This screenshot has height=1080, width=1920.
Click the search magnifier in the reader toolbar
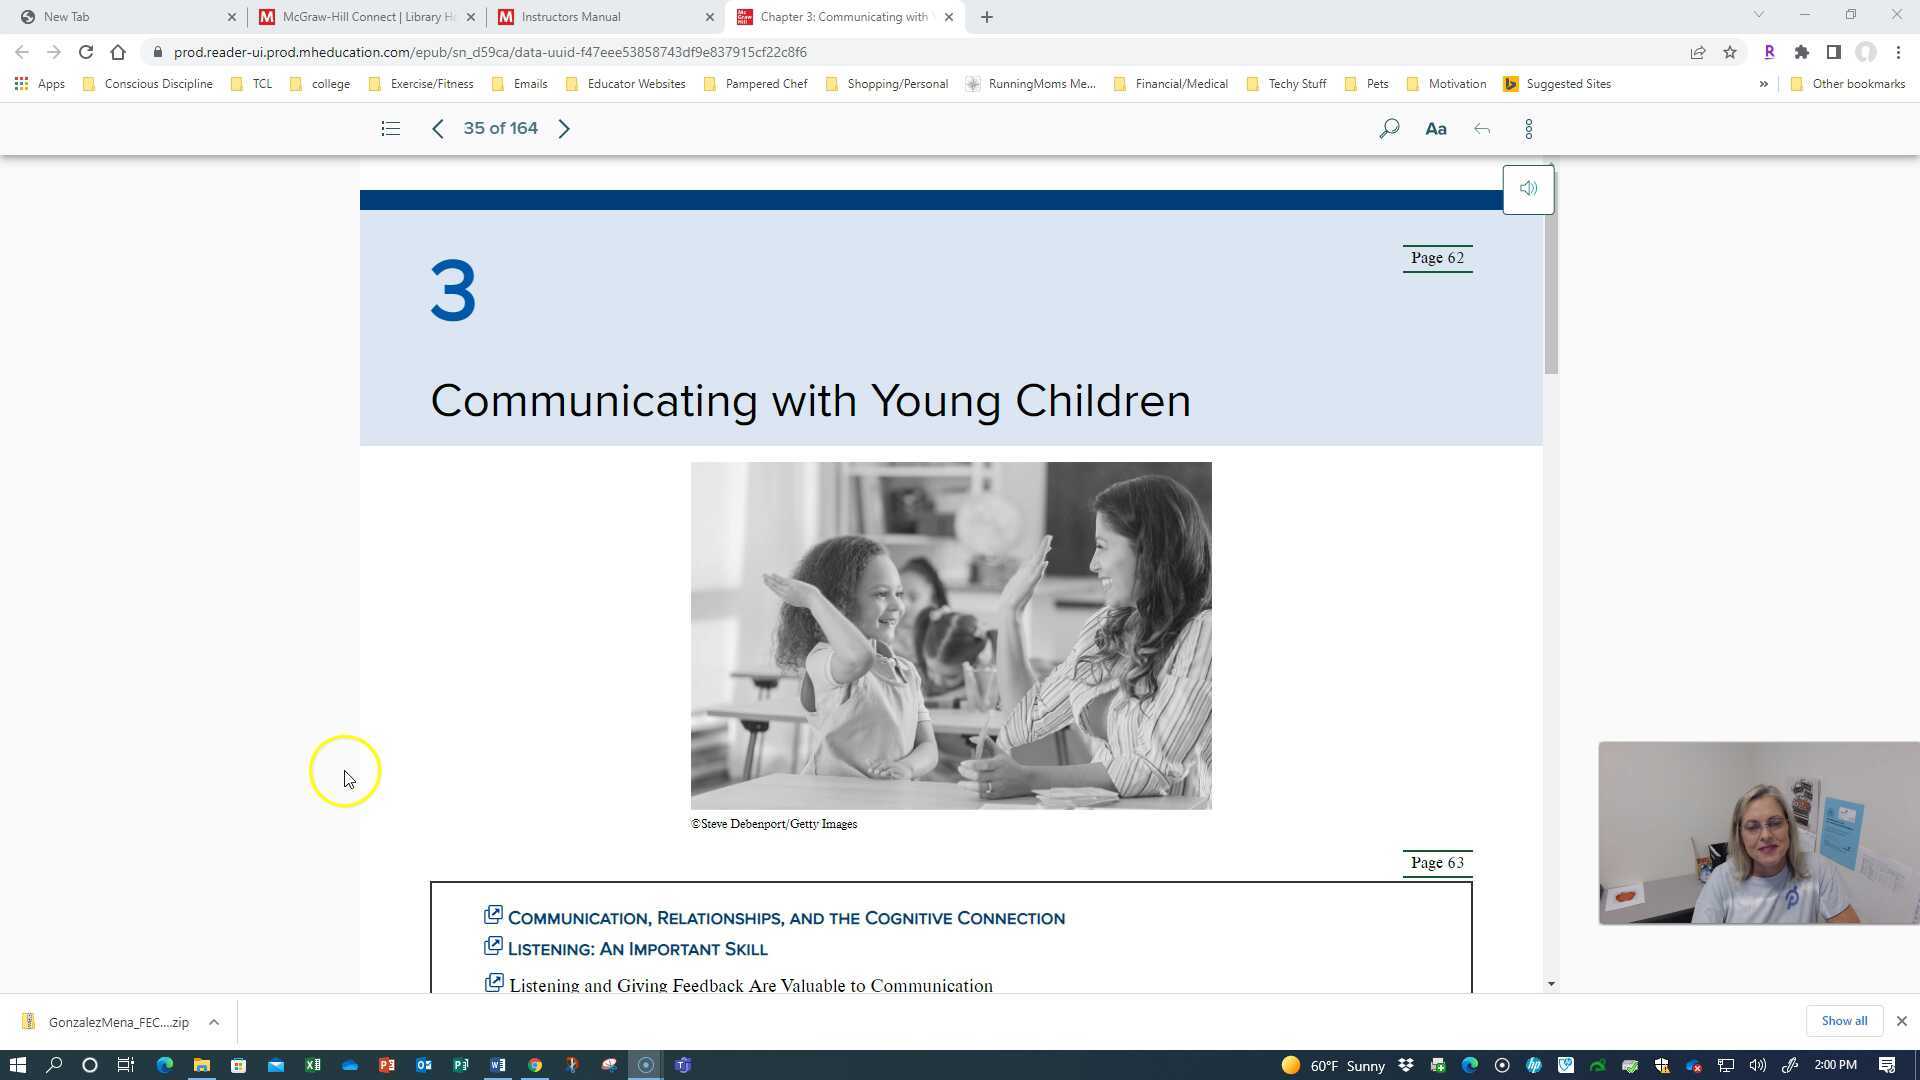click(x=1389, y=128)
